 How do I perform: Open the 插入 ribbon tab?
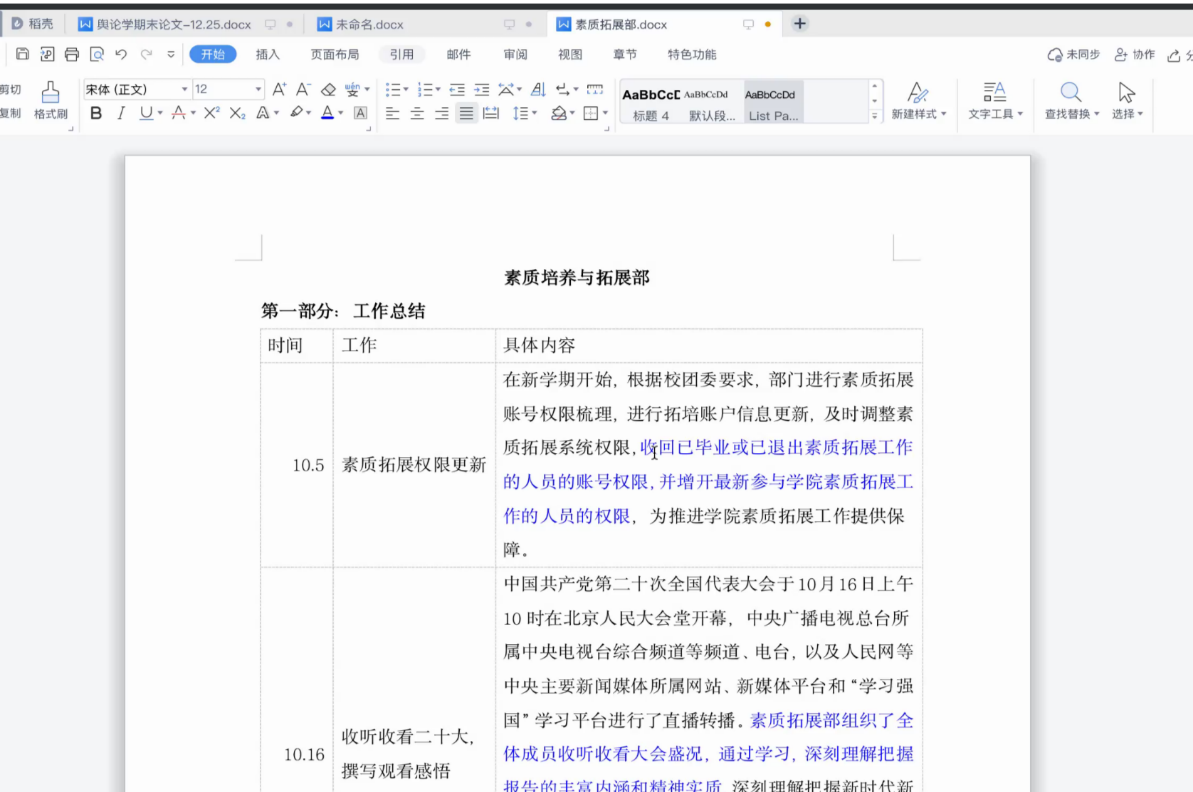point(268,54)
